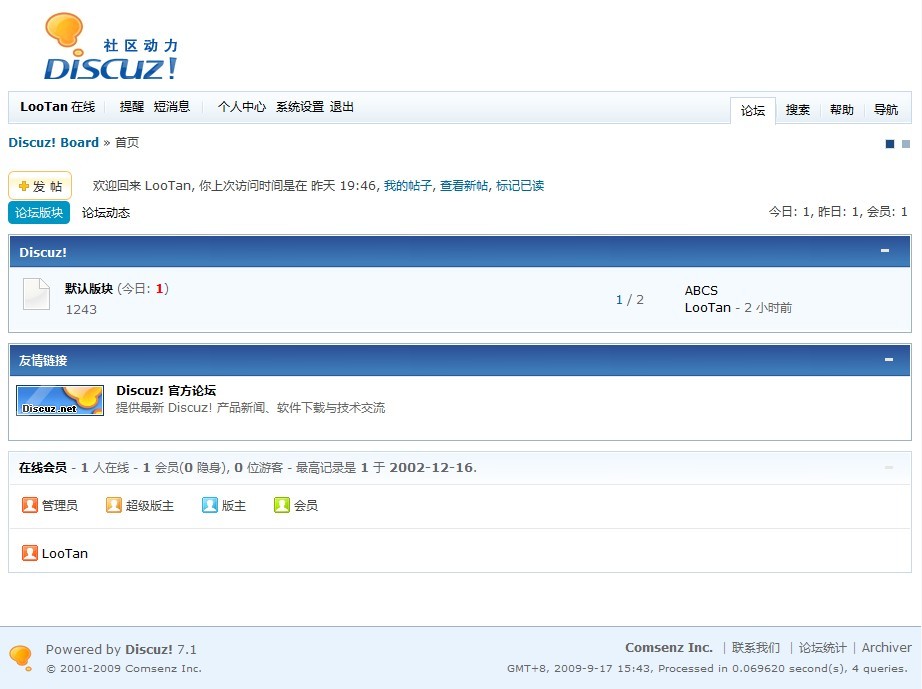
Task: Open 短消息 messages
Action: coord(172,107)
